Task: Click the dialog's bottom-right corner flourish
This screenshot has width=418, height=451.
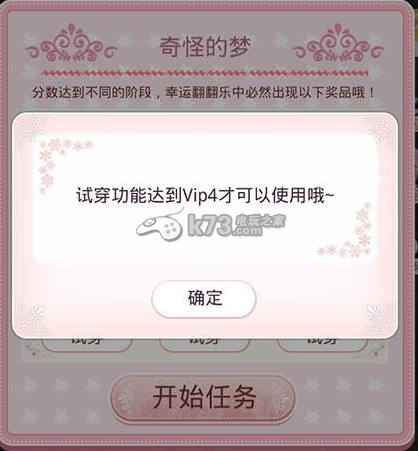Action: [381, 317]
